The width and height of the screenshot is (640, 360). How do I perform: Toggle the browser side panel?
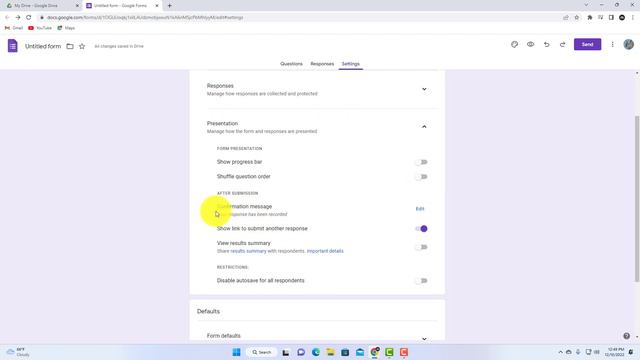pos(611,18)
